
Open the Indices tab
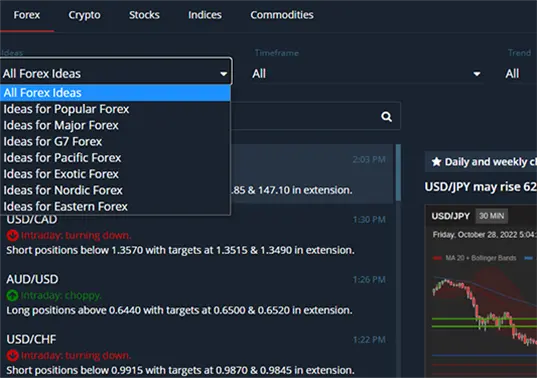(205, 15)
